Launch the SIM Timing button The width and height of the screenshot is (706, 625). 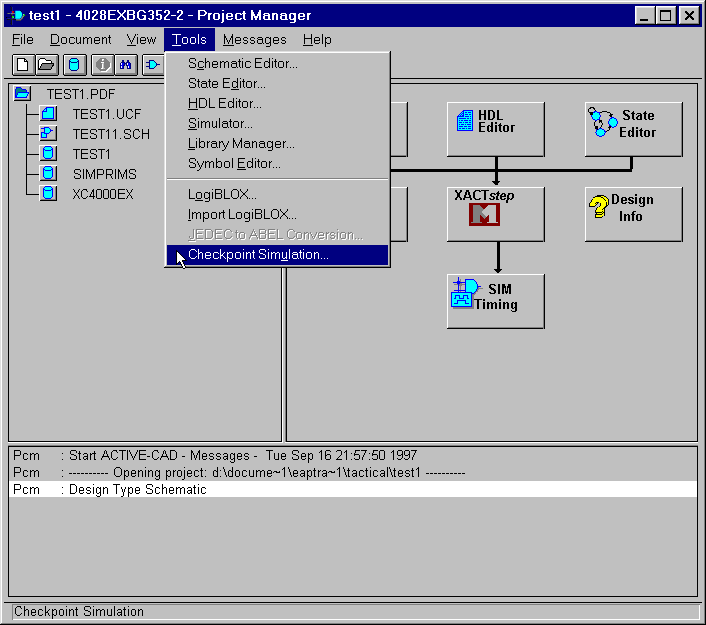point(496,301)
